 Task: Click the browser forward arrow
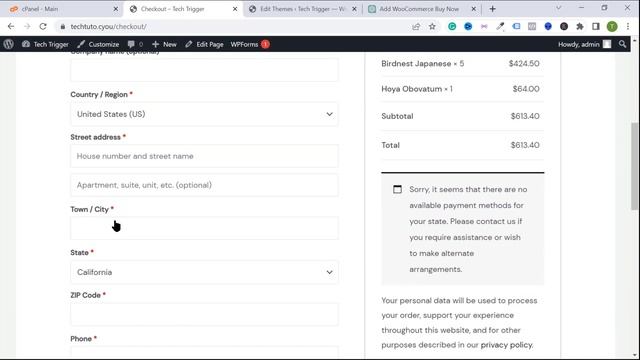(x=27, y=27)
